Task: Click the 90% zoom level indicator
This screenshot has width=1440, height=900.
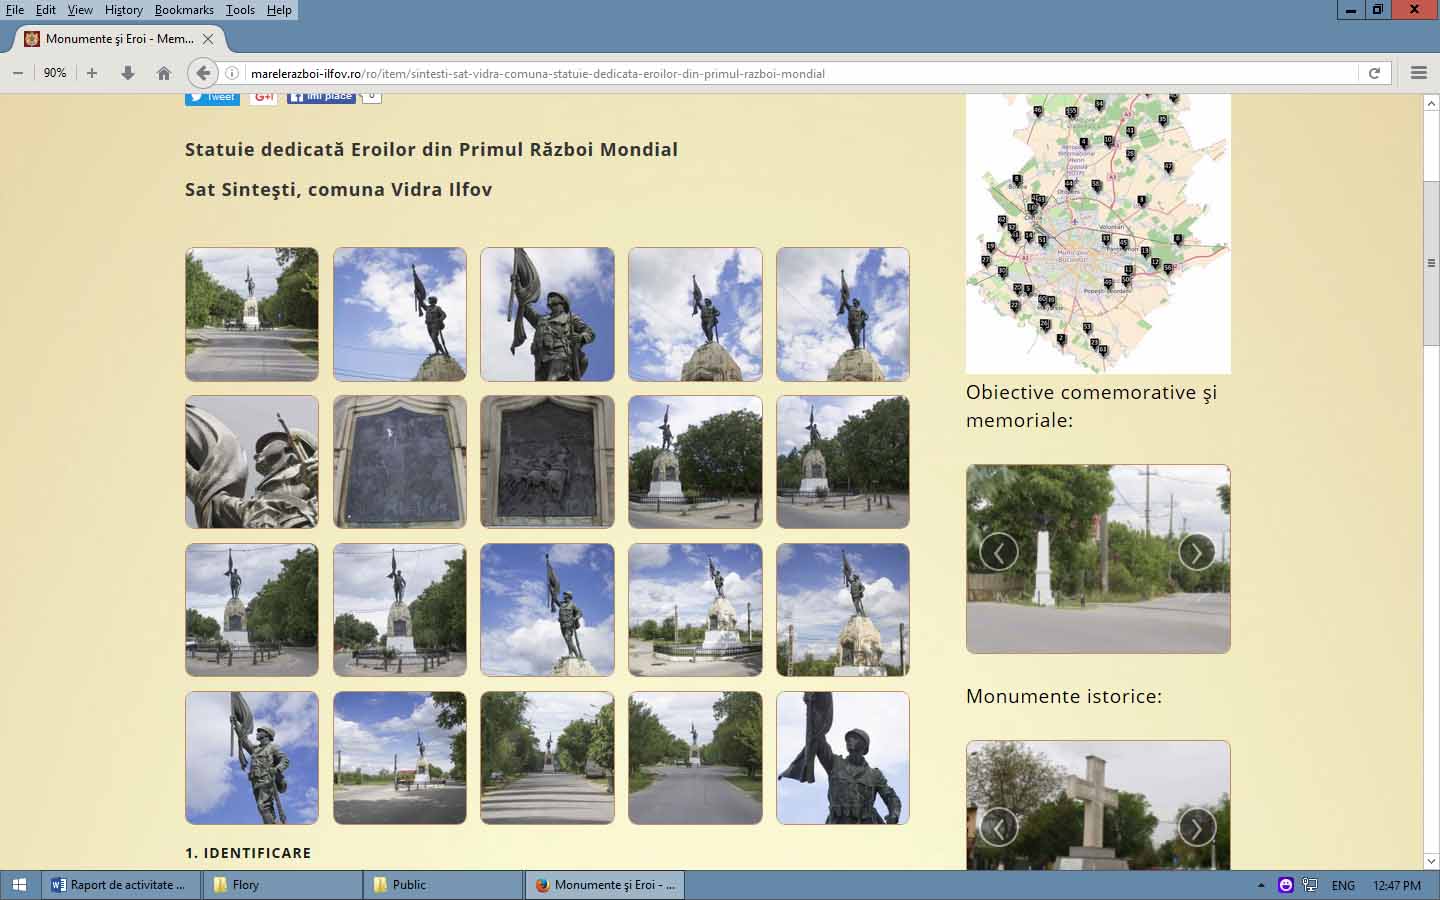Action: click(x=55, y=73)
